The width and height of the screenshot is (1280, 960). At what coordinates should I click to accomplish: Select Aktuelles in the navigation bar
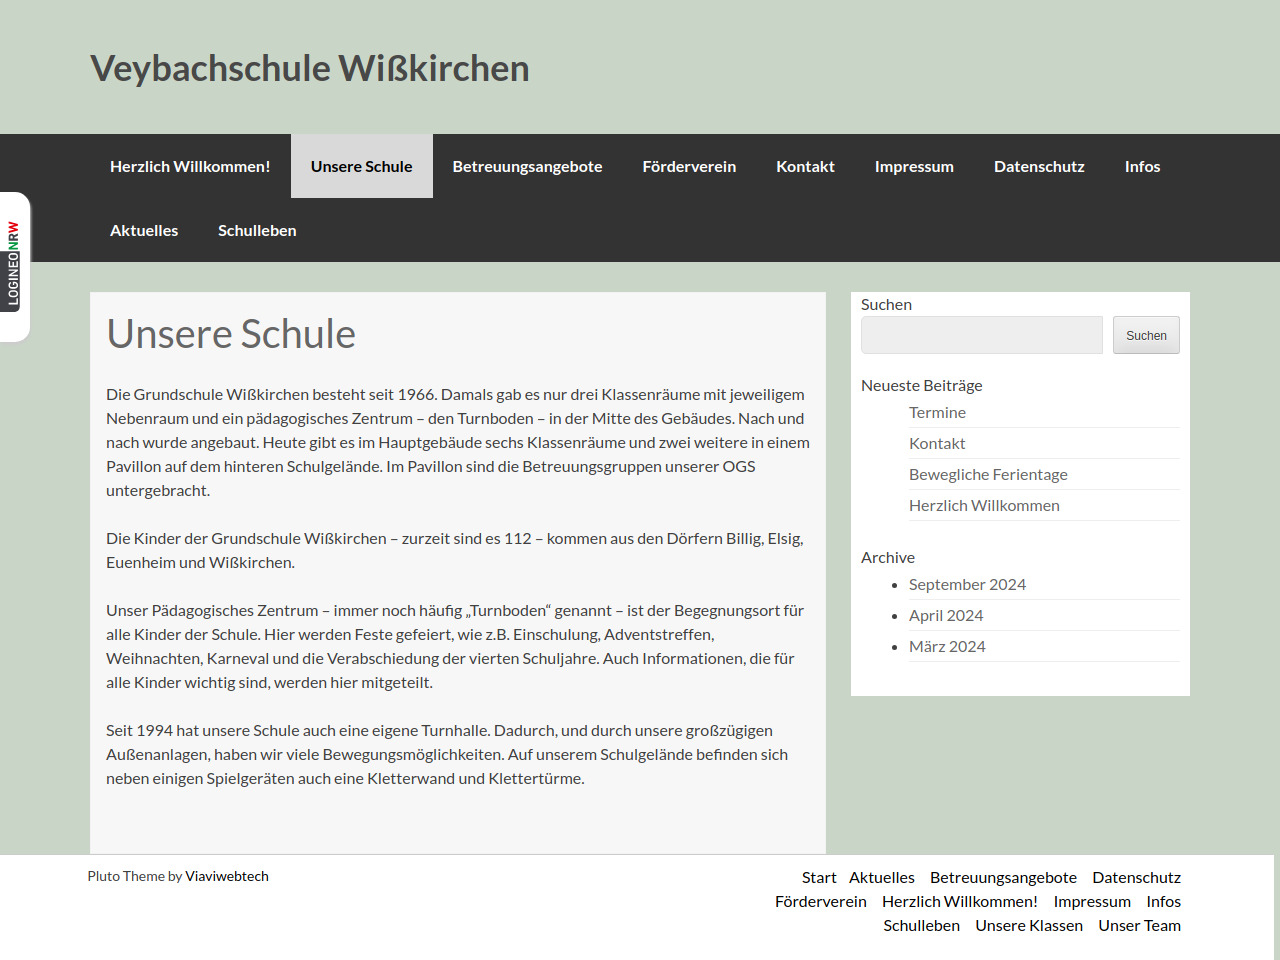point(144,231)
